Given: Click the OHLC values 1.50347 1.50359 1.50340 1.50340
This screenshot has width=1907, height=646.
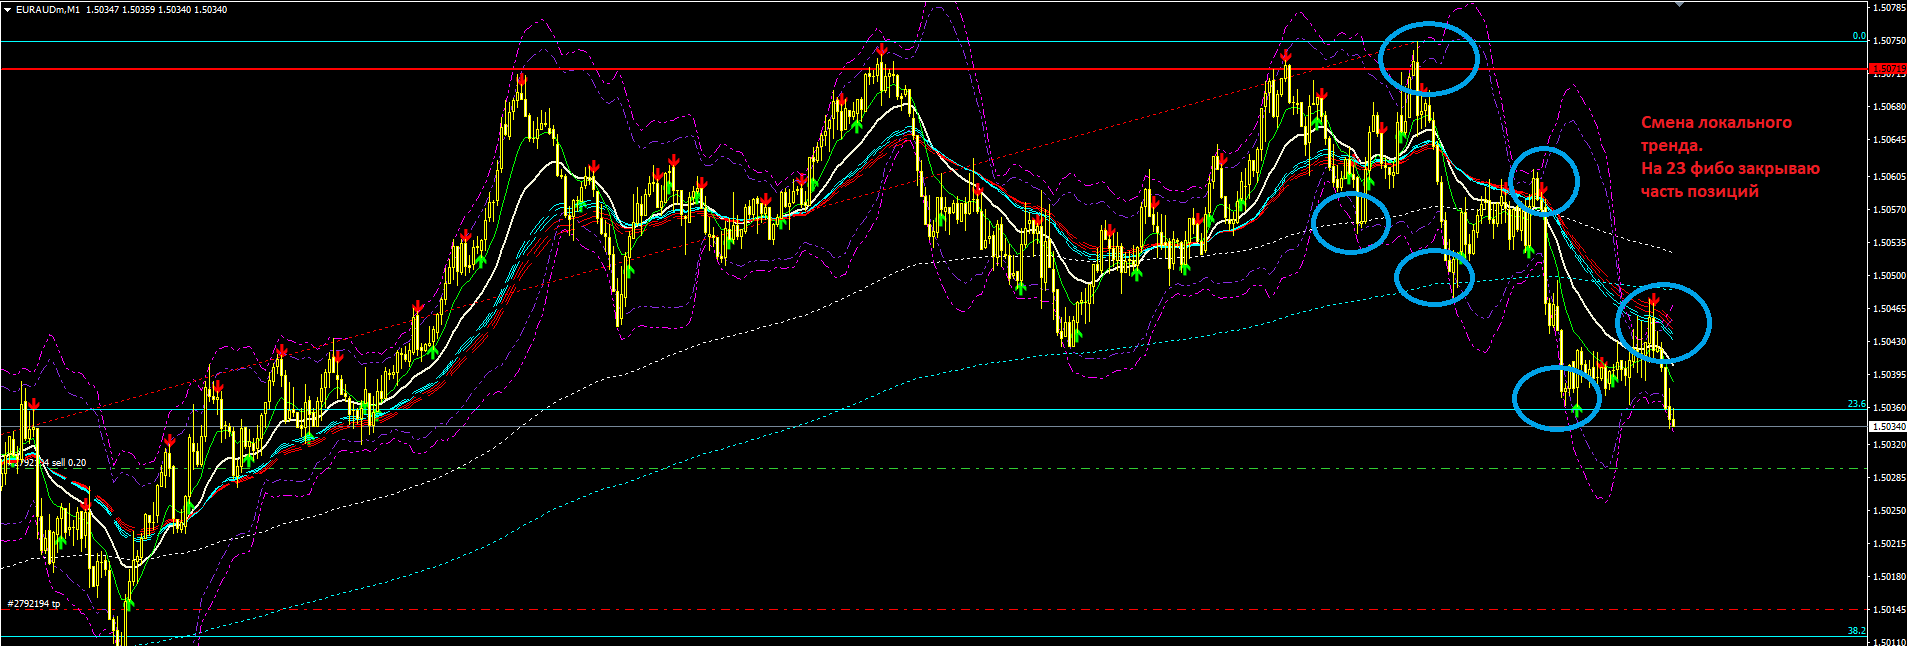Looking at the screenshot, I should point(157,10).
